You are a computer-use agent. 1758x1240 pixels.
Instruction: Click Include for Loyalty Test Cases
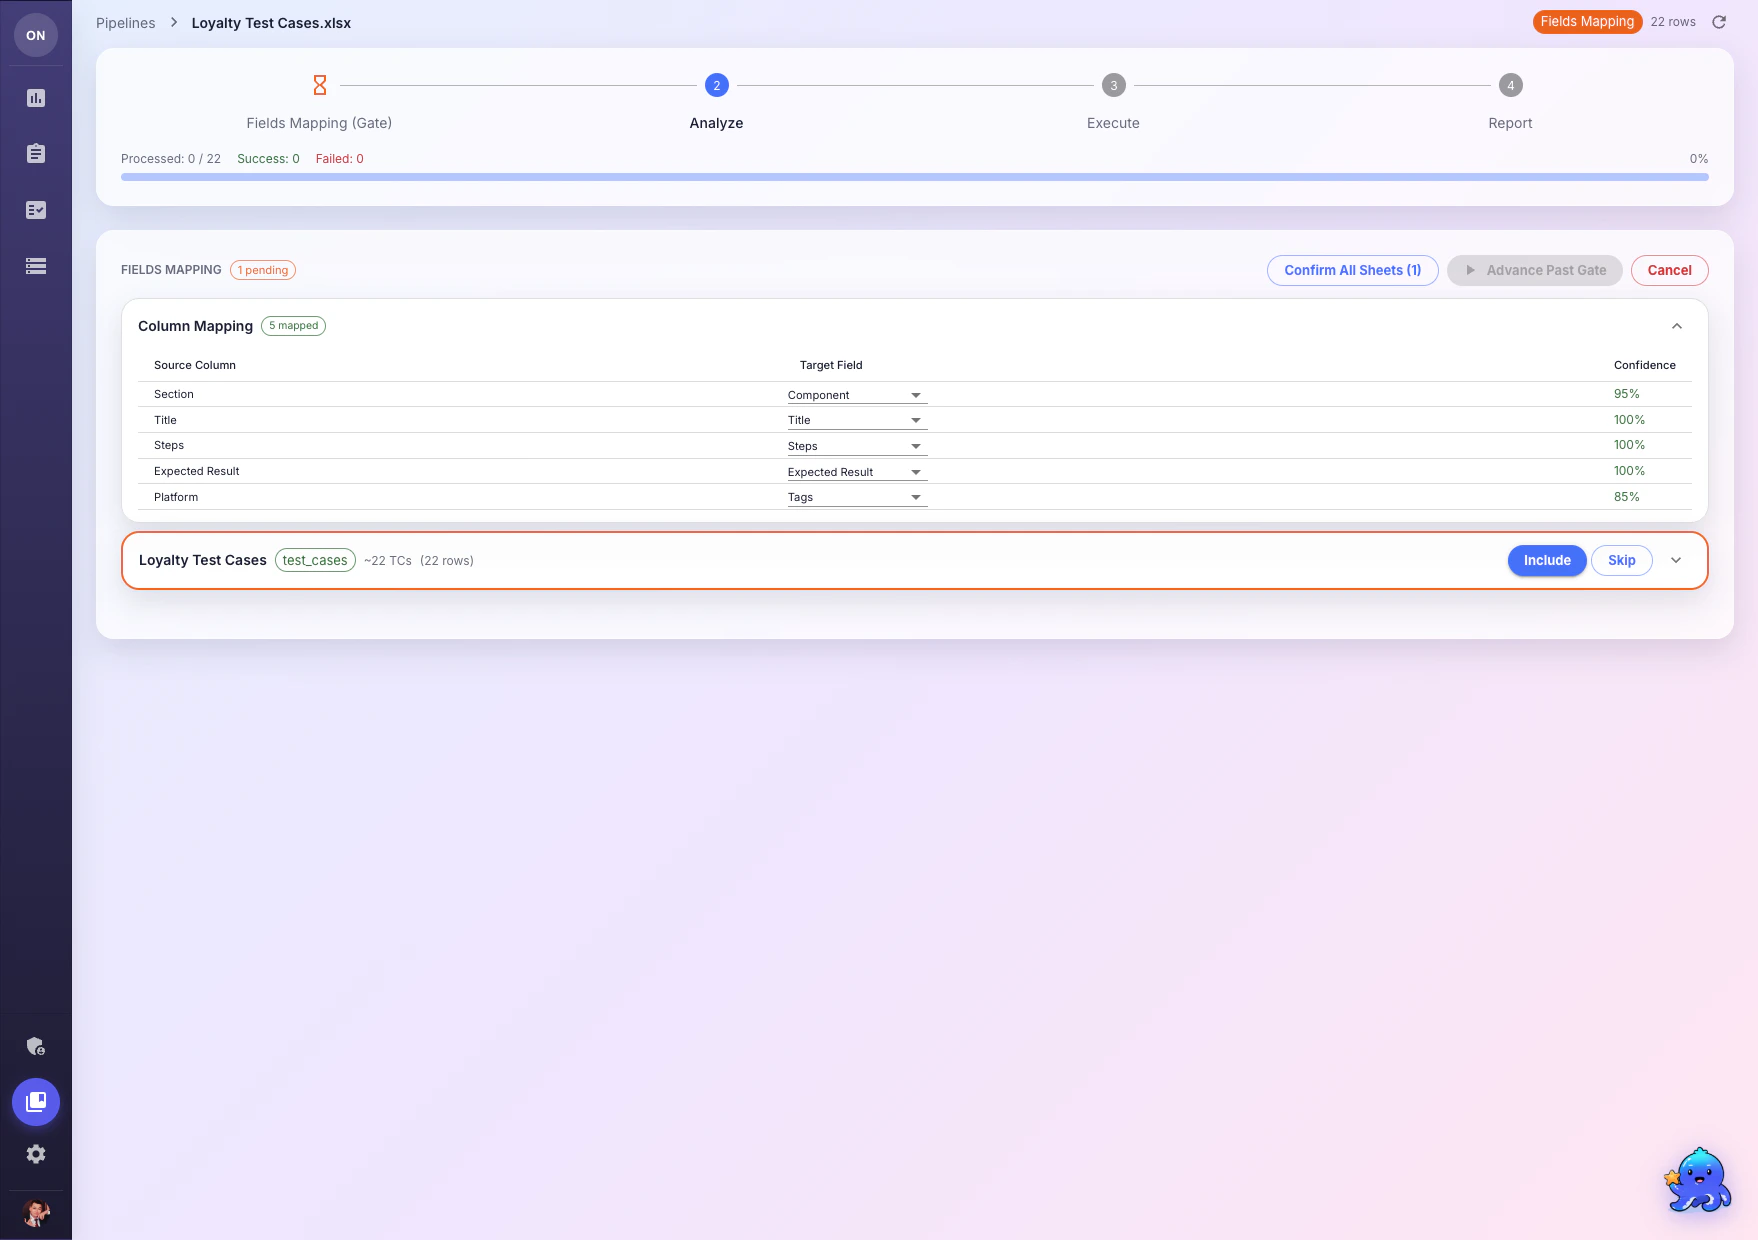click(1547, 560)
